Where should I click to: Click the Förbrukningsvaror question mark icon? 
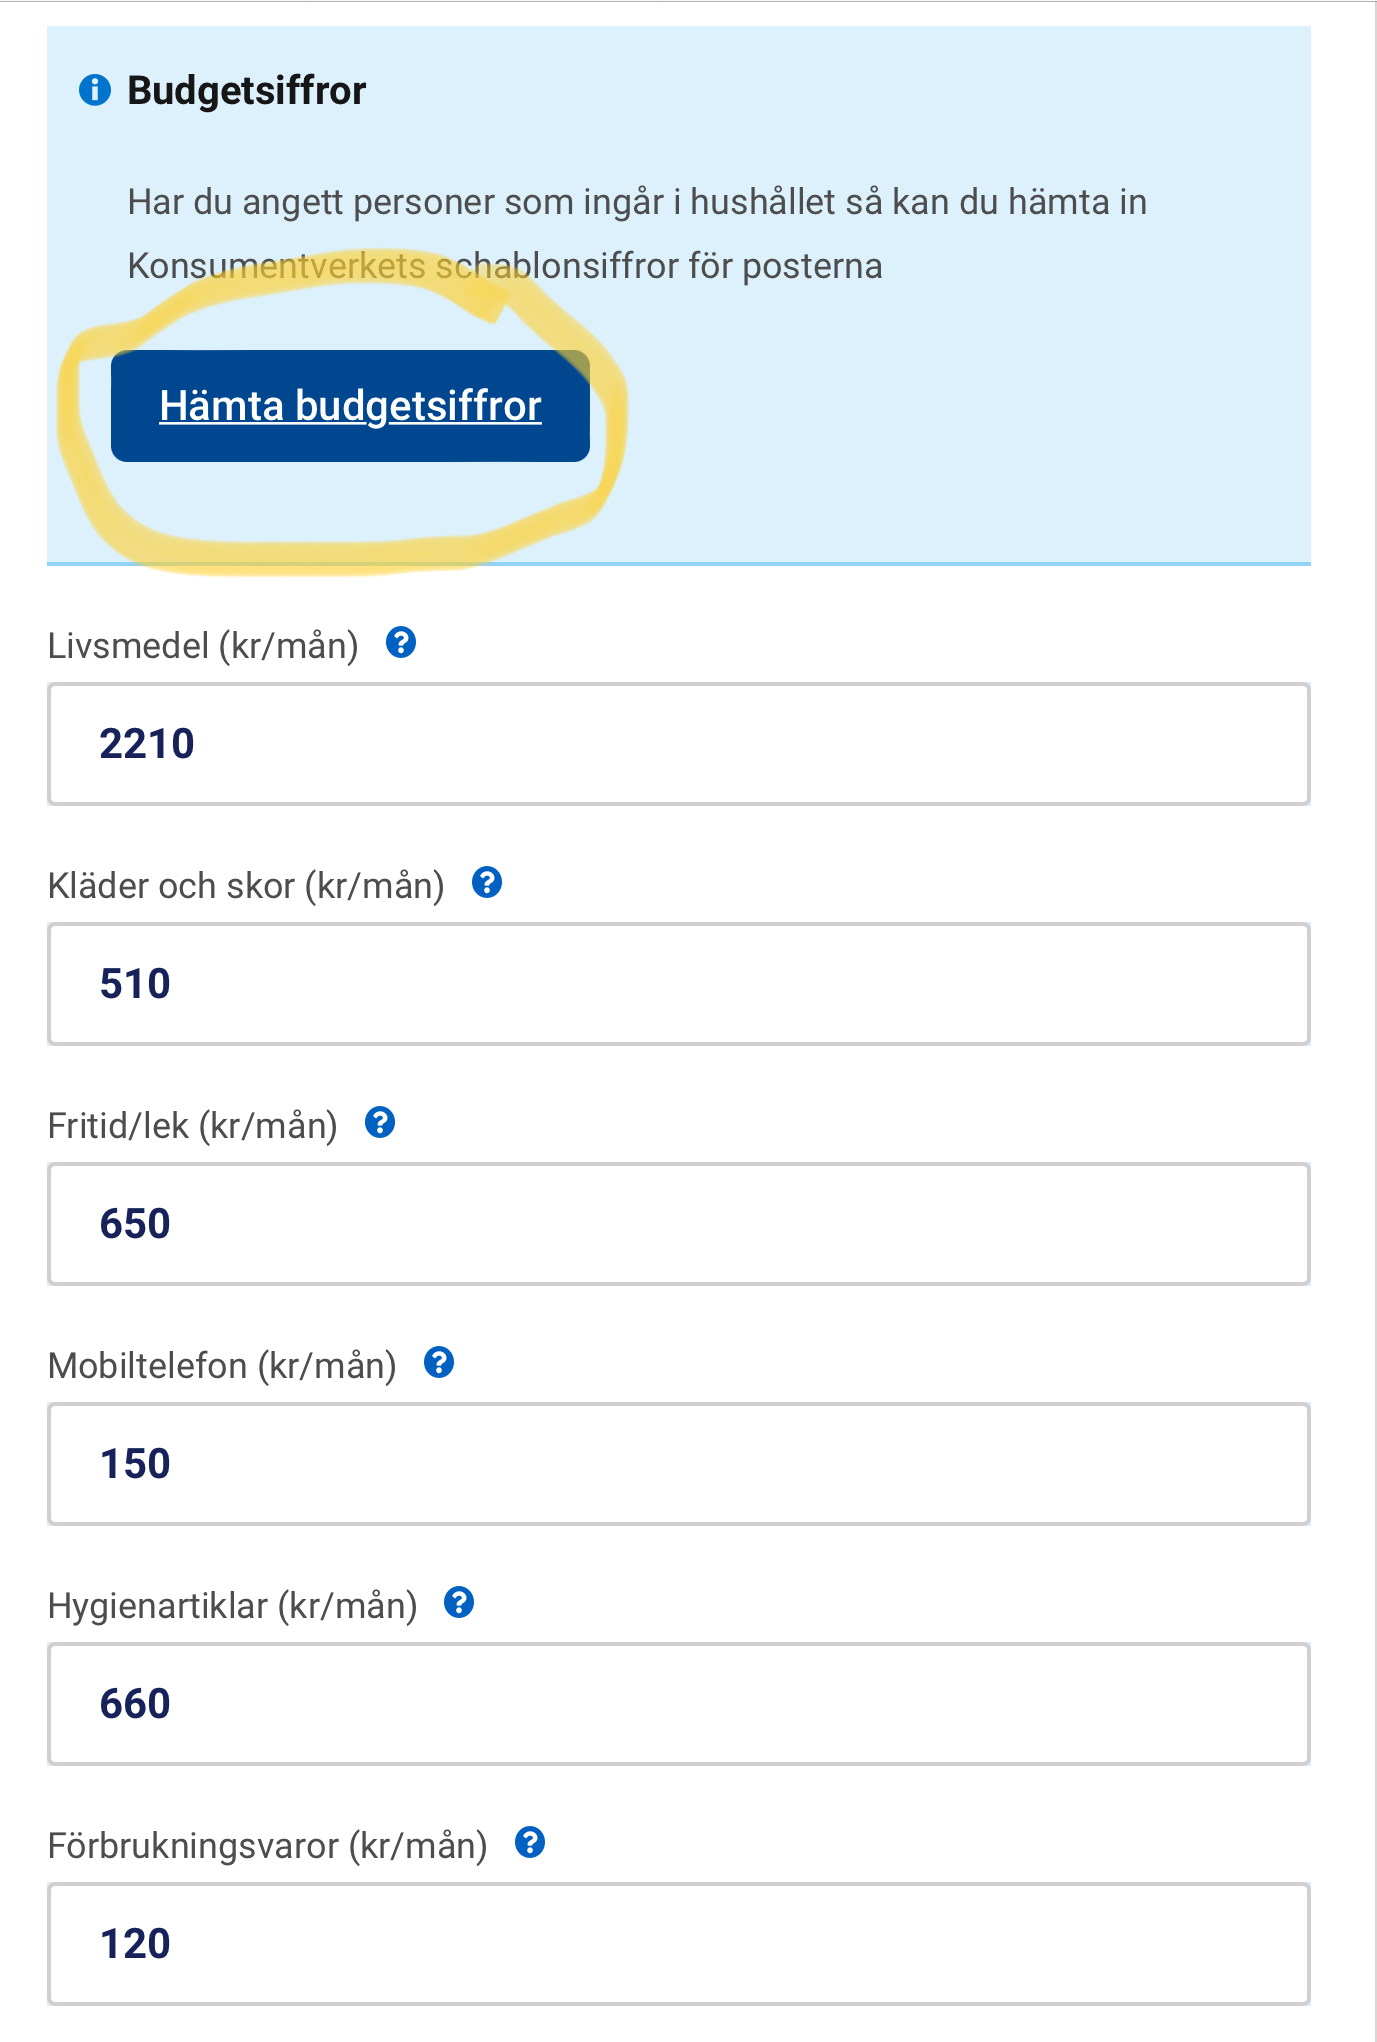(x=530, y=1843)
